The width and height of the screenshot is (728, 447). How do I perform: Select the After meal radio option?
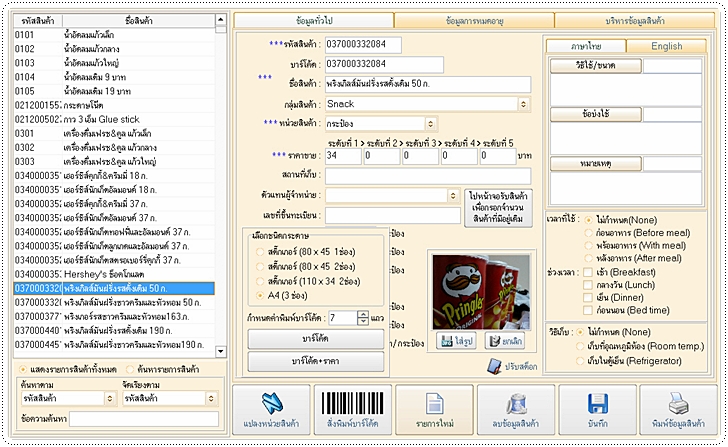pyautogui.click(x=589, y=258)
